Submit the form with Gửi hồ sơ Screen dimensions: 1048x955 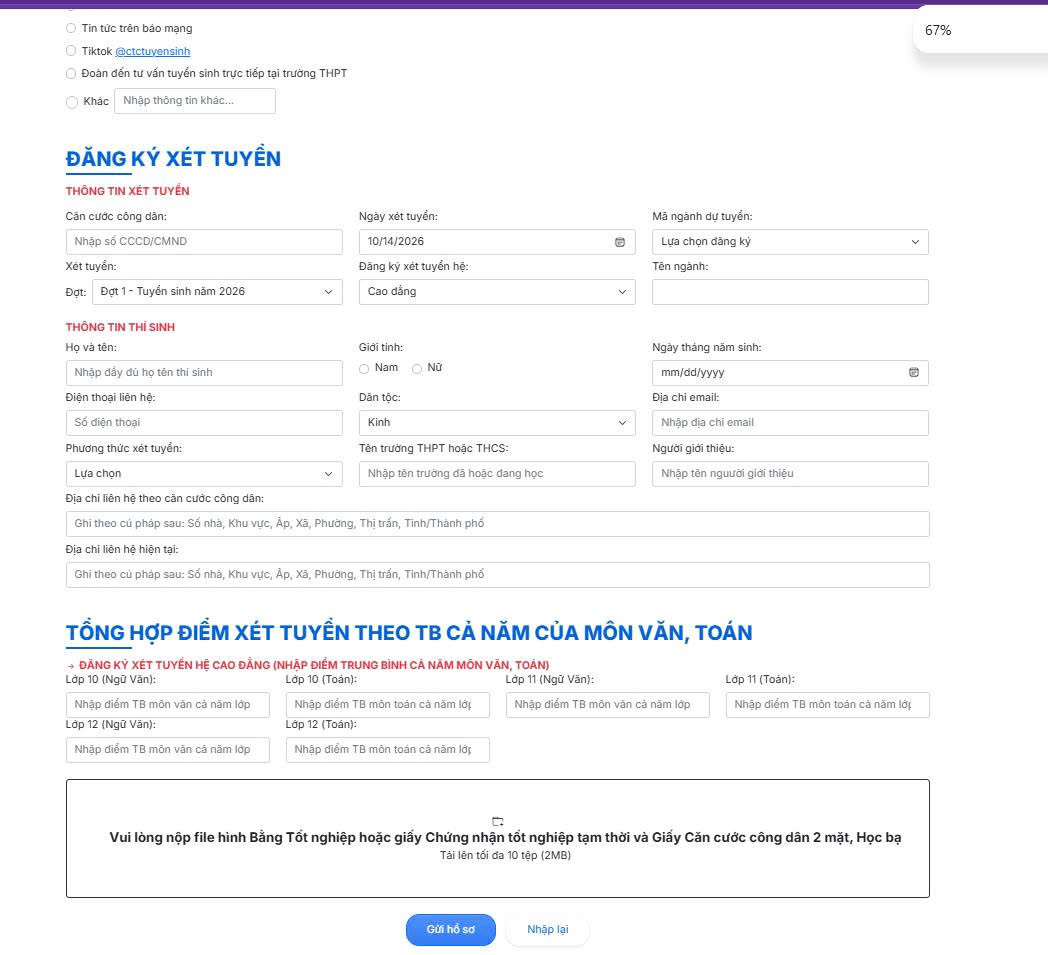pyautogui.click(x=450, y=930)
